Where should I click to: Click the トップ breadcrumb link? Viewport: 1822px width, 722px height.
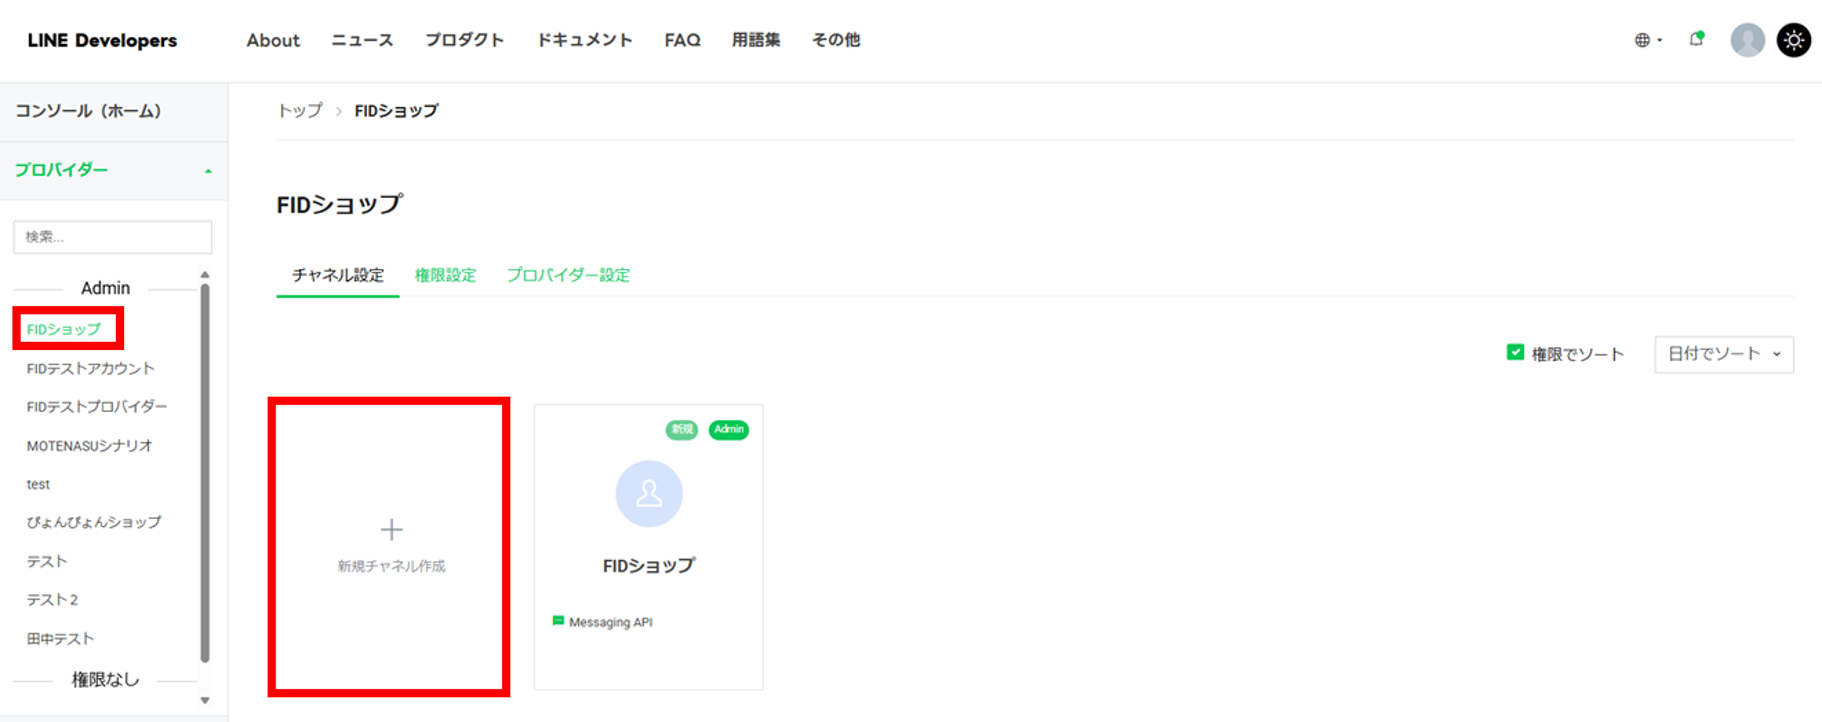[x=300, y=111]
